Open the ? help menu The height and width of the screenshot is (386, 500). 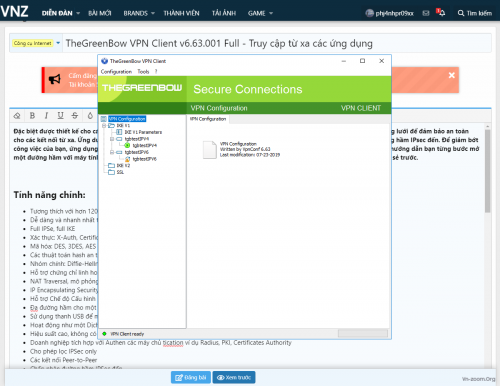(156, 72)
